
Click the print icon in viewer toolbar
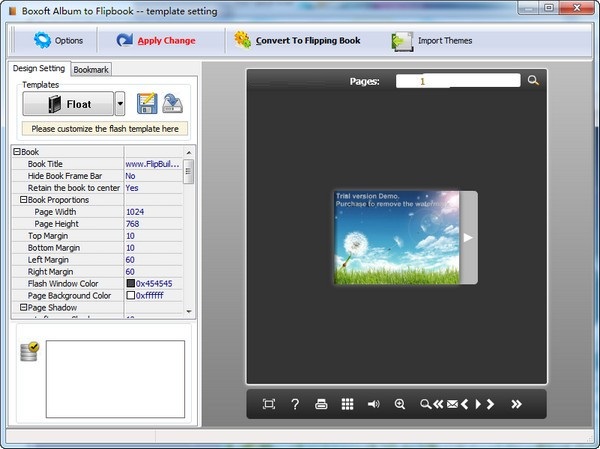coord(321,404)
